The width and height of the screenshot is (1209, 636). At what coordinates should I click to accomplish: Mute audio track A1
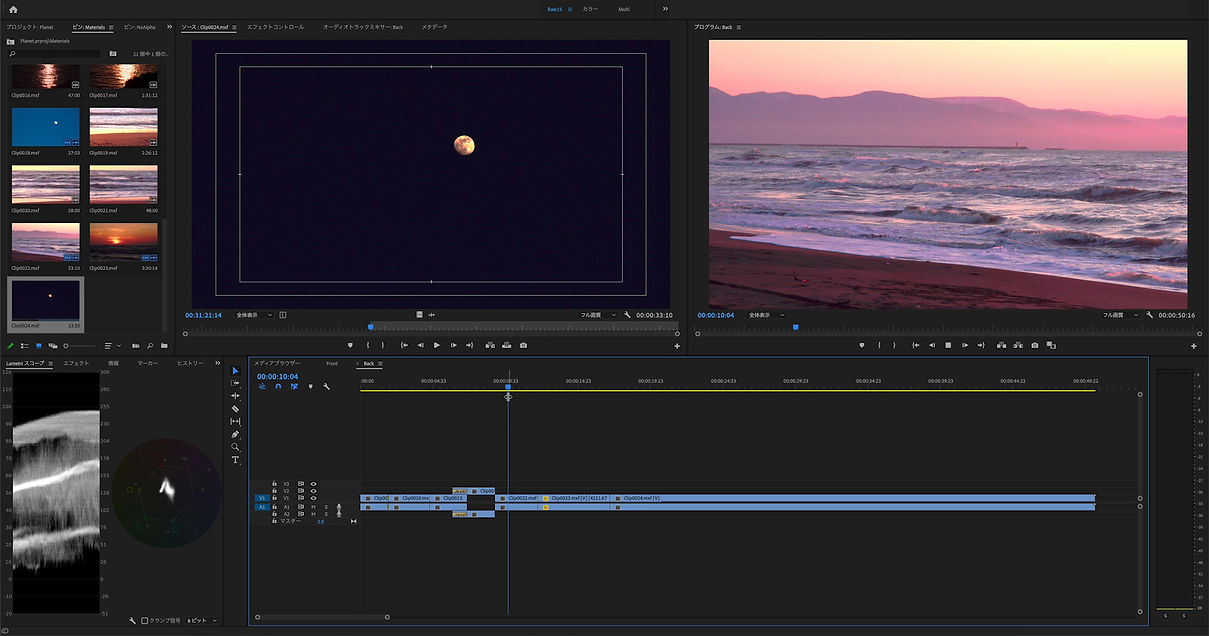pos(313,507)
